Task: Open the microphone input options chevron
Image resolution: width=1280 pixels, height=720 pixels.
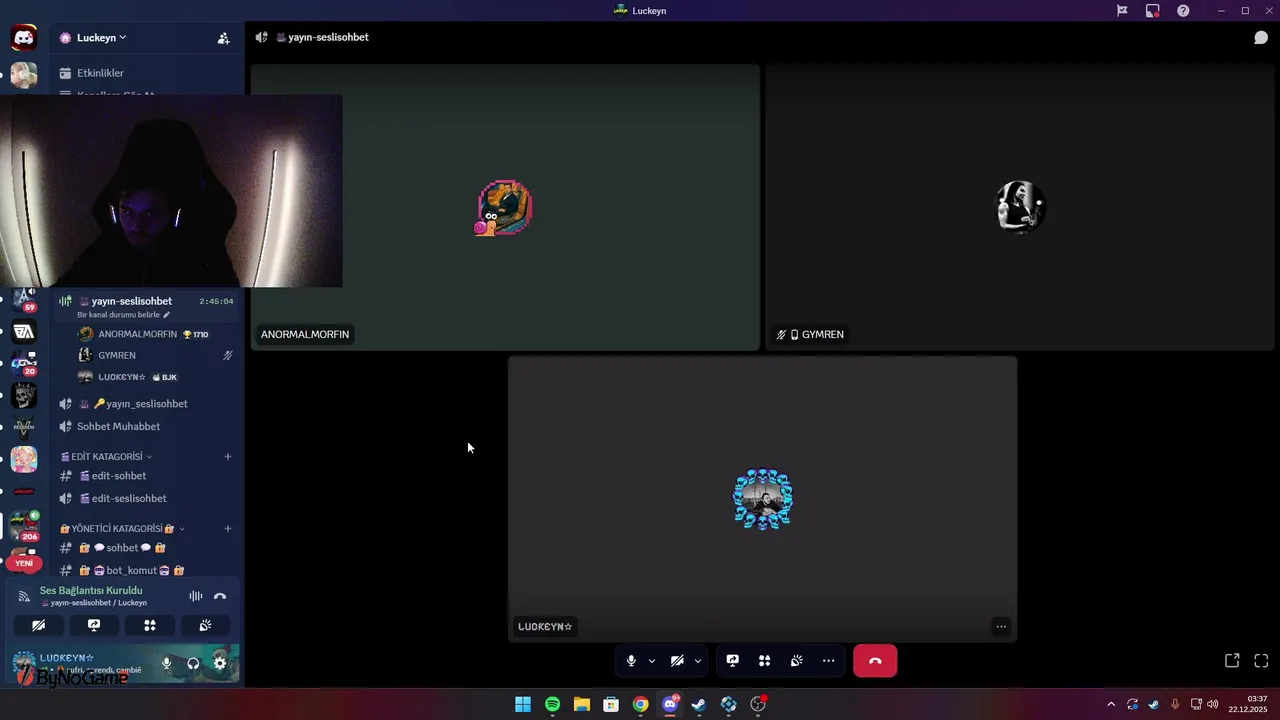Action: click(652, 661)
